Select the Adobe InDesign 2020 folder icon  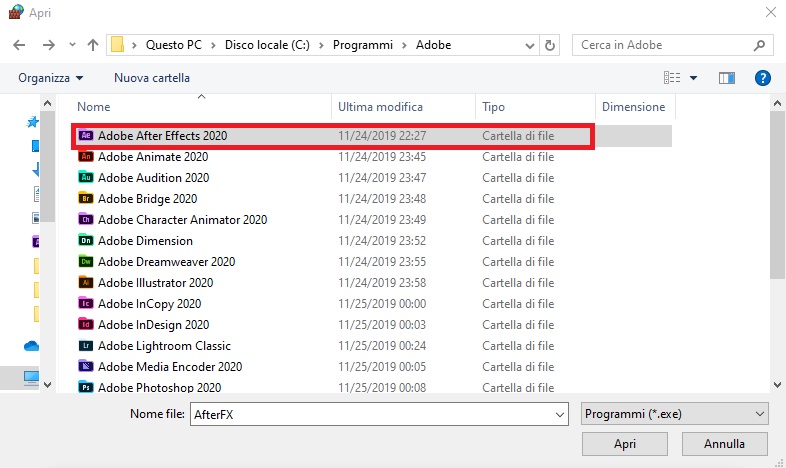[x=86, y=325]
